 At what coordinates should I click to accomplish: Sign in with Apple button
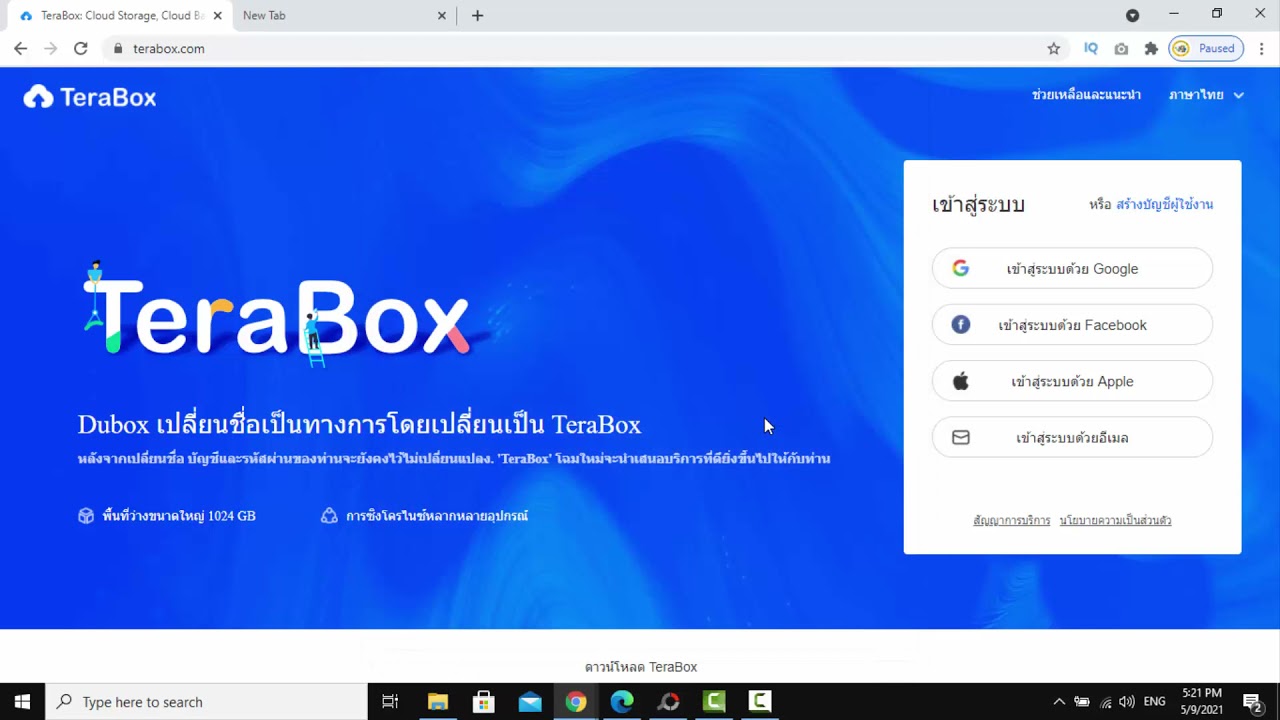(x=1072, y=381)
